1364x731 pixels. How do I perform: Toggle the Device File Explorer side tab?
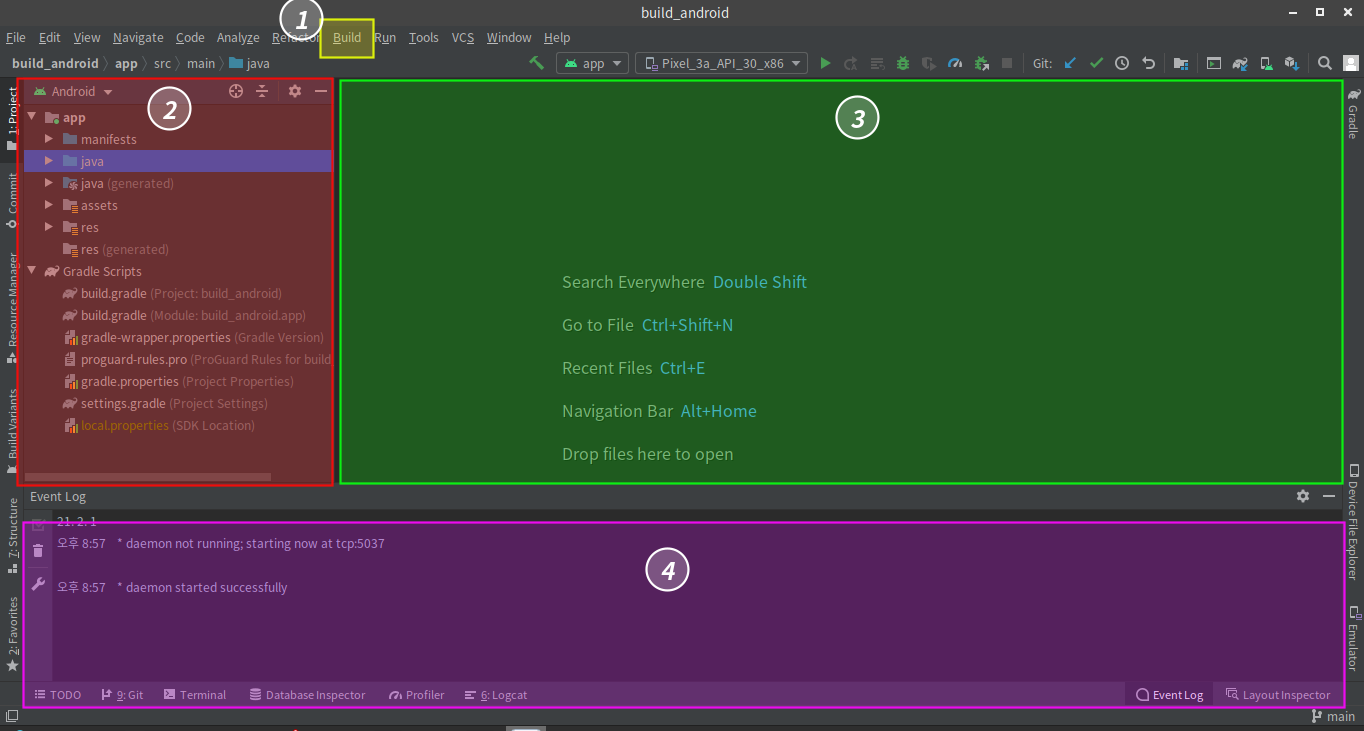coord(1353,521)
